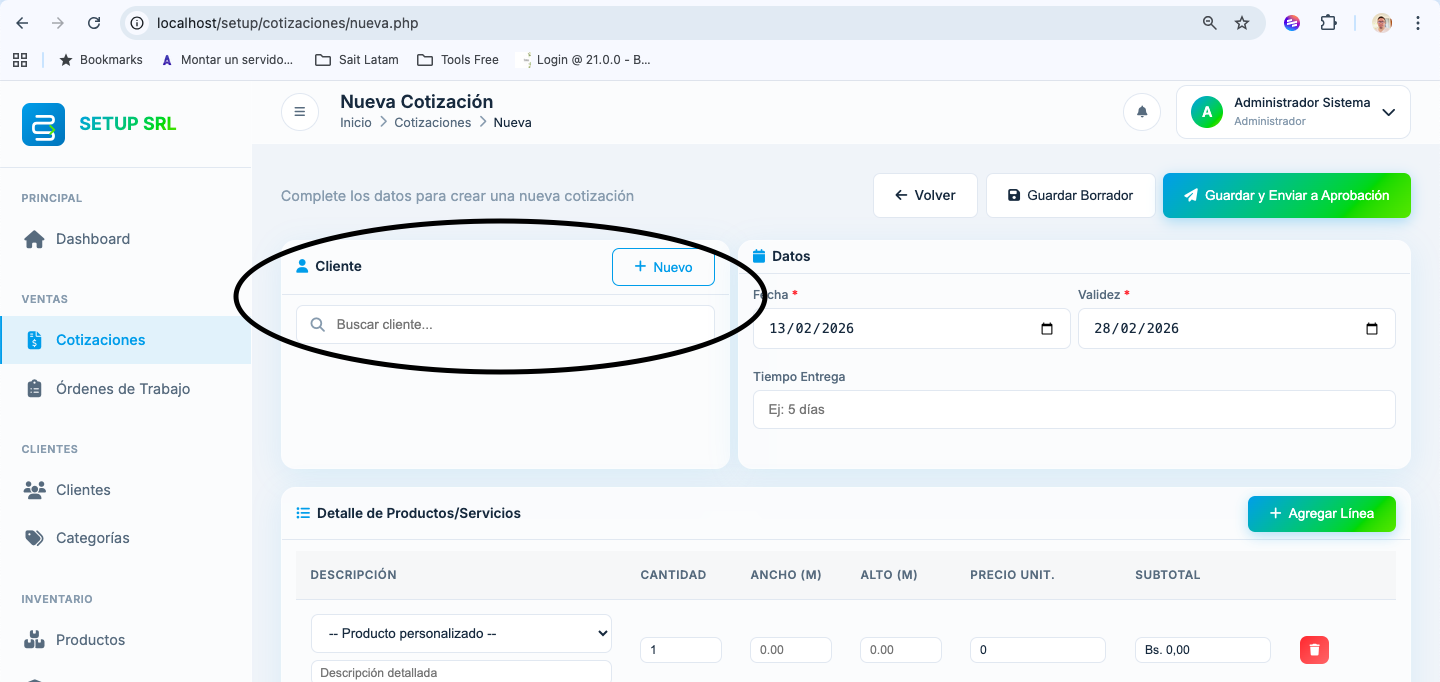
Task: Click the green A user avatar
Action: click(1207, 112)
